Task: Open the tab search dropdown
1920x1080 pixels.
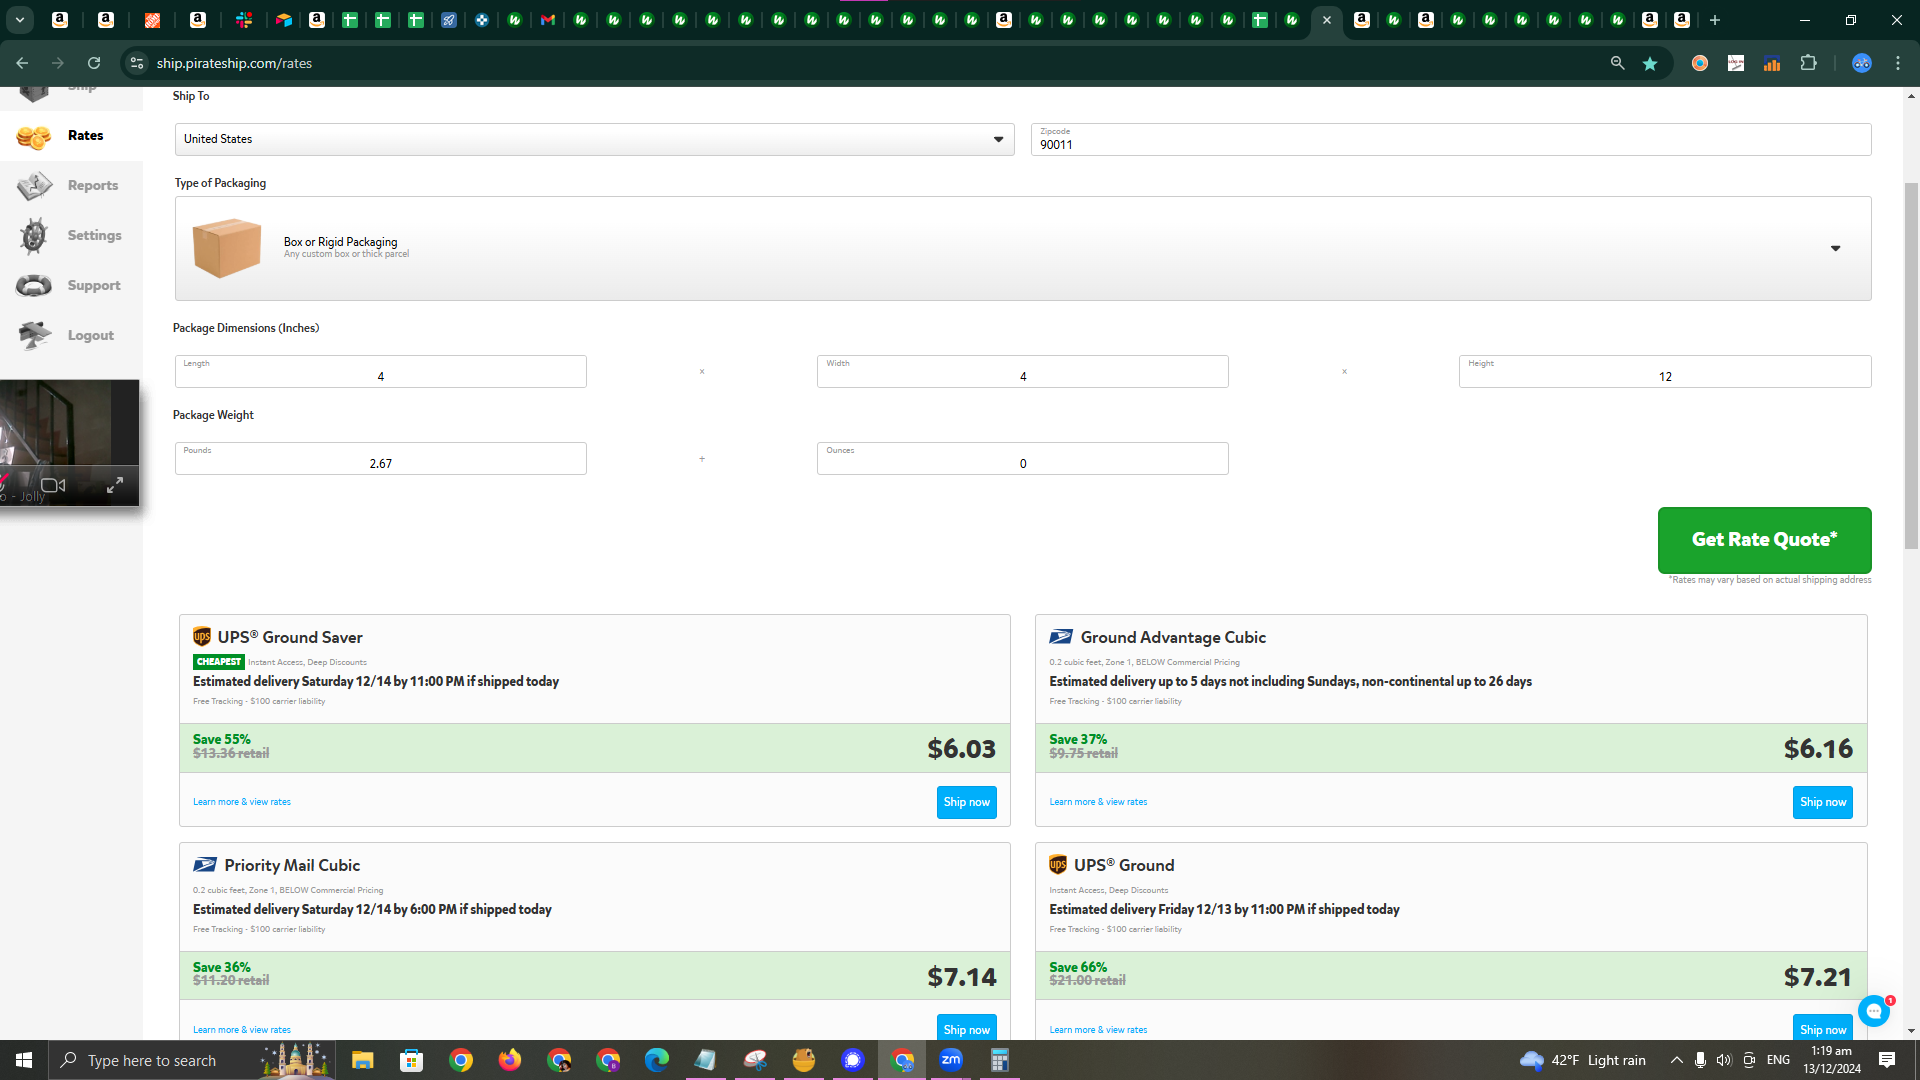Action: (x=20, y=20)
